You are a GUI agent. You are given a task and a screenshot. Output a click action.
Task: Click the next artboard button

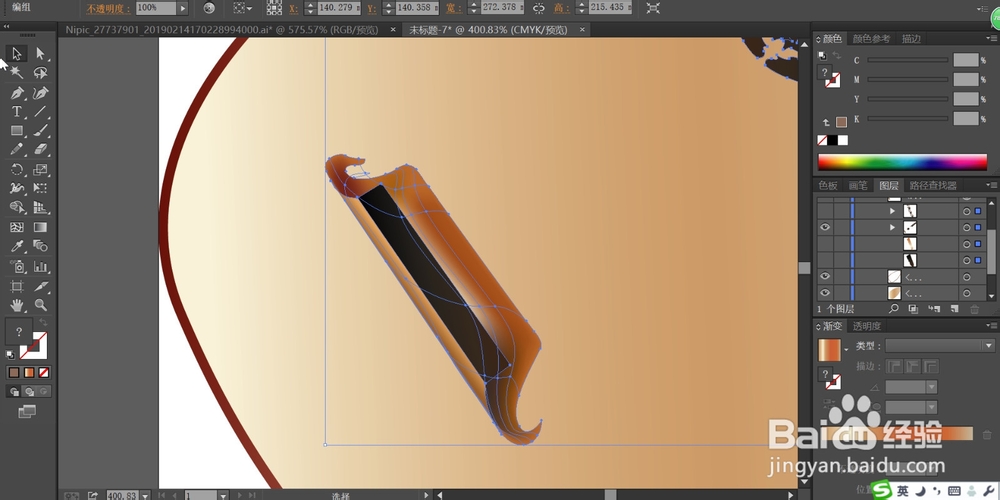click(x=240, y=495)
